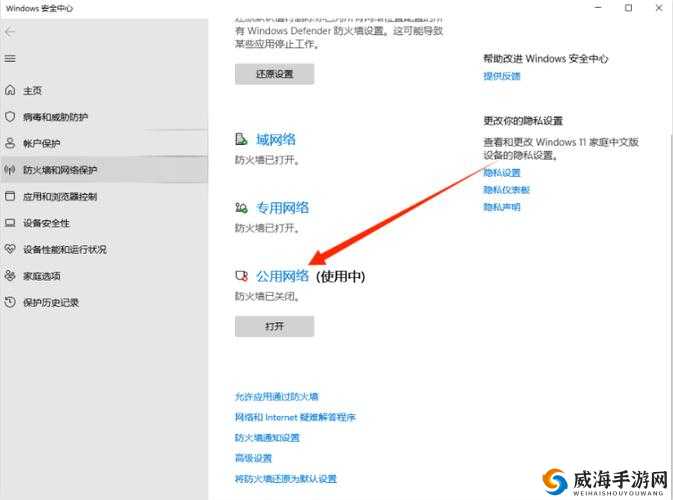Image resolution: width=673 pixels, height=500 pixels.
Task: Click the domain network icon
Action: click(241, 139)
